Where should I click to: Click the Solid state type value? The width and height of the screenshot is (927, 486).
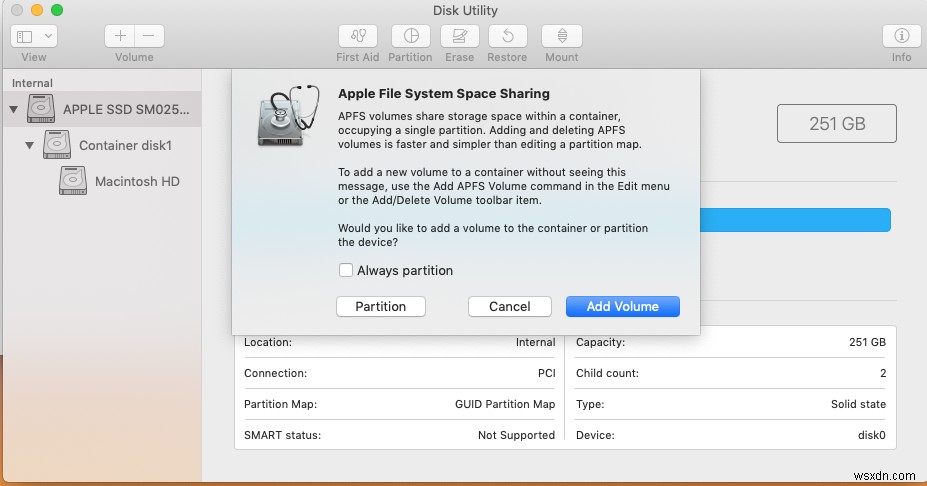[x=858, y=404]
